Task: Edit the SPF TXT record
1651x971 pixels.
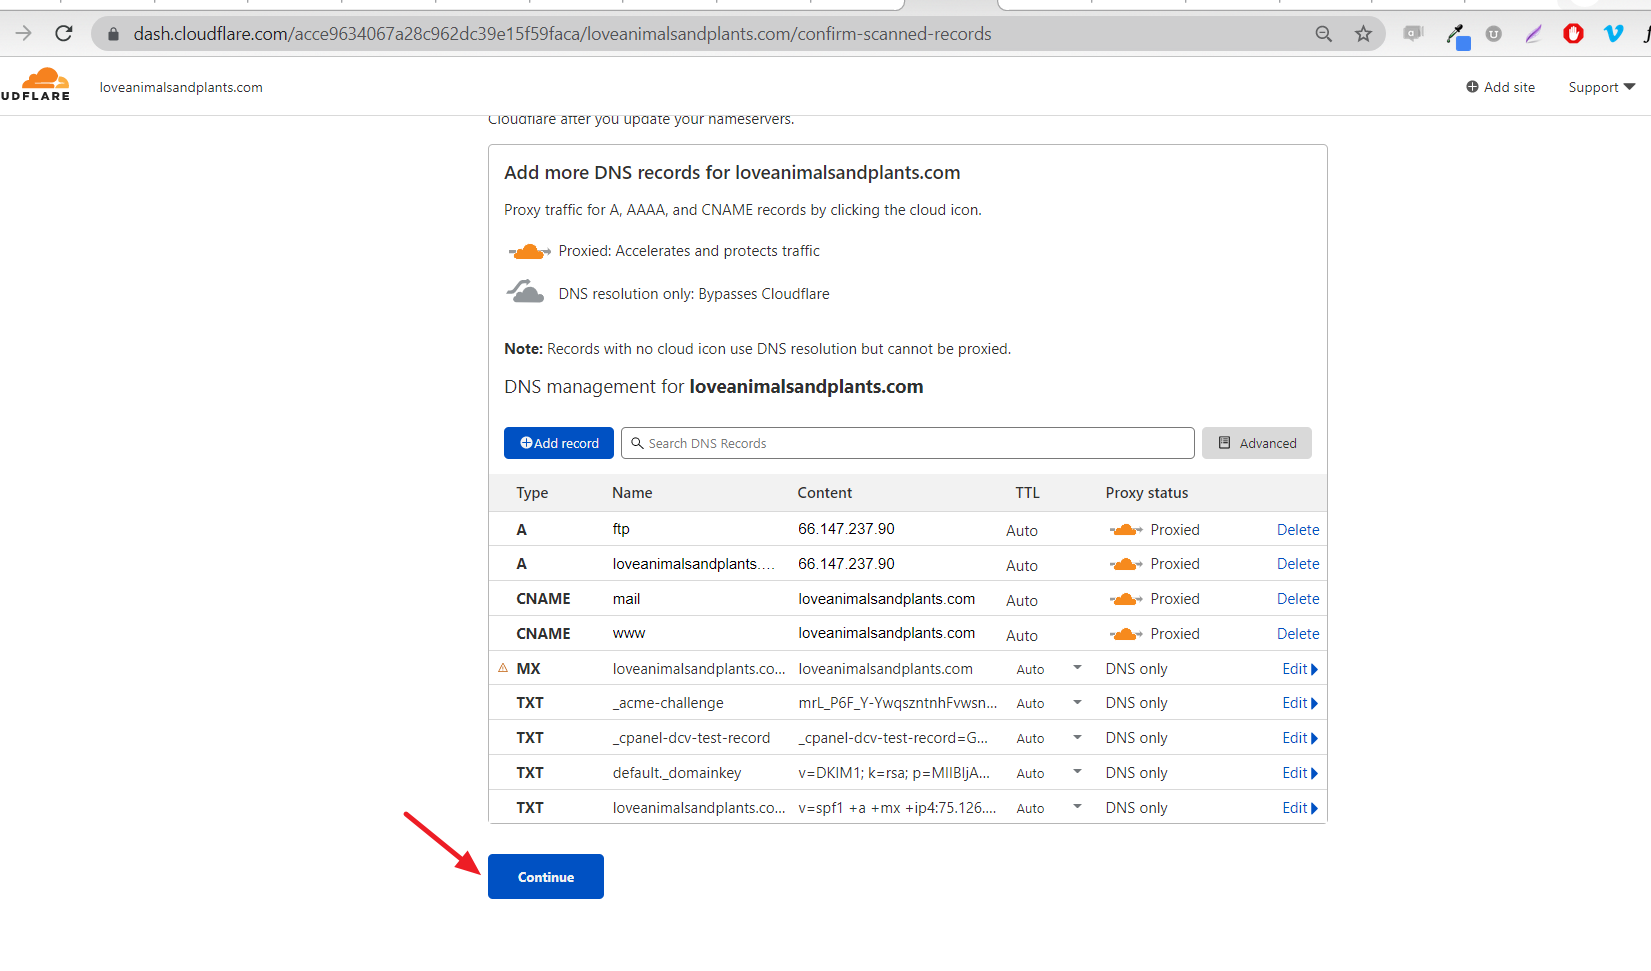Action: tap(1300, 808)
